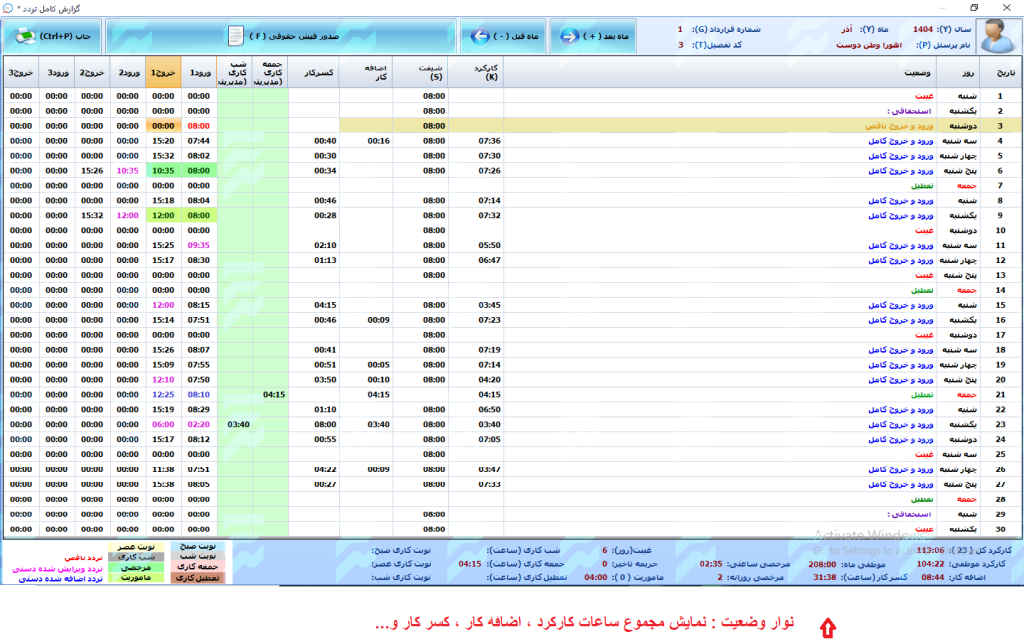Click the green 10:35 exit cell in row 6
Image resolution: width=1024 pixels, height=644 pixels.
163,171
